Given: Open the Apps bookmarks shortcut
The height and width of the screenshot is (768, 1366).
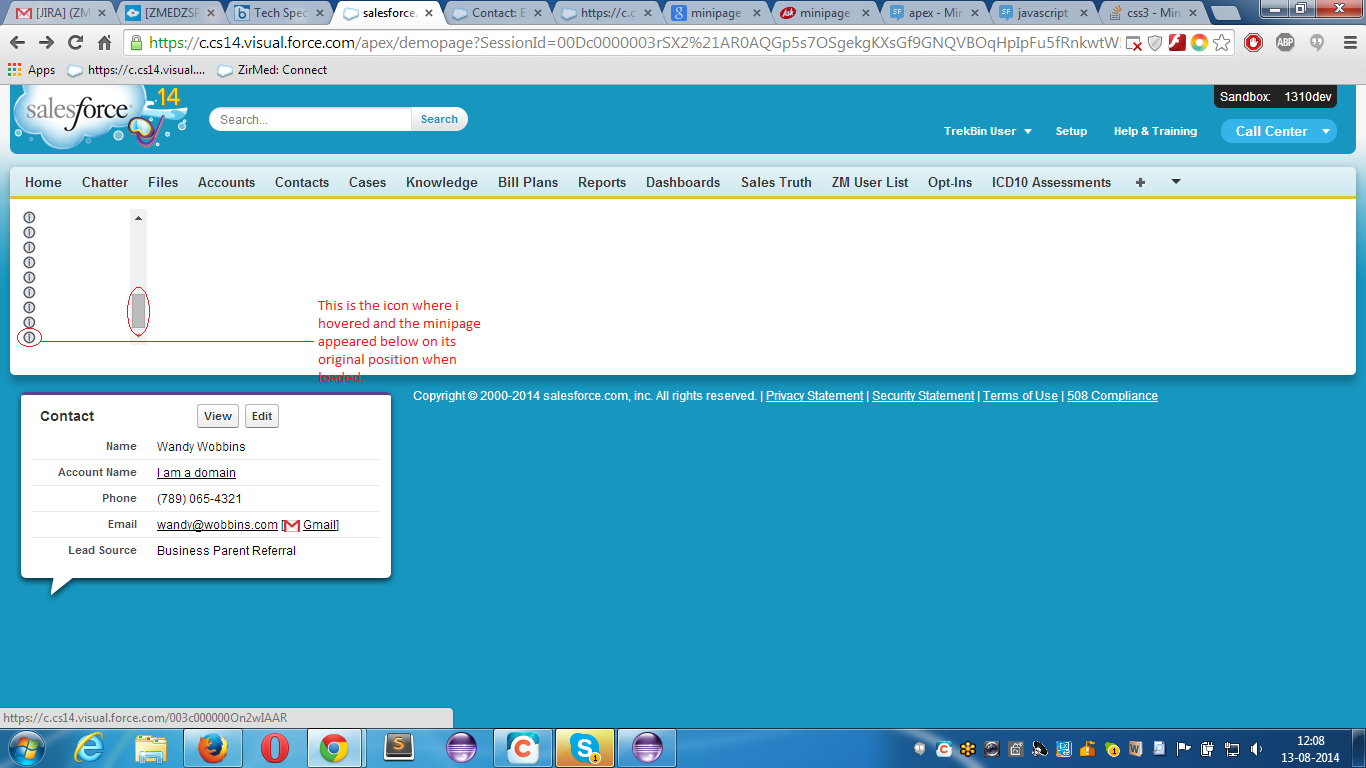Looking at the screenshot, I should (31, 70).
